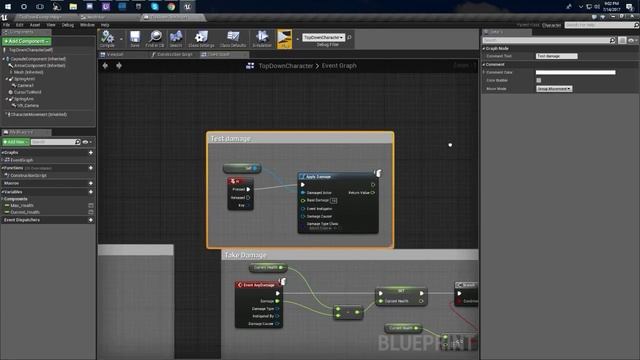Add a new variable with the Variables plus icon
Viewport: 640px width, 360px height.
[x=91, y=191]
